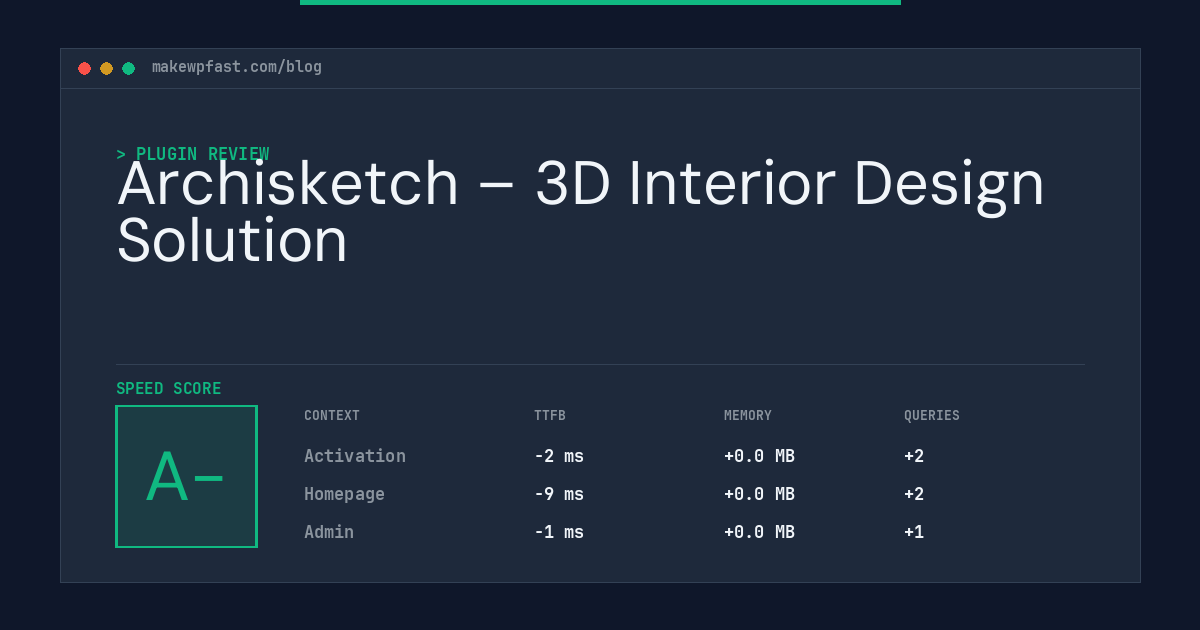
Task: Click the TTFB column header
Action: point(550,416)
